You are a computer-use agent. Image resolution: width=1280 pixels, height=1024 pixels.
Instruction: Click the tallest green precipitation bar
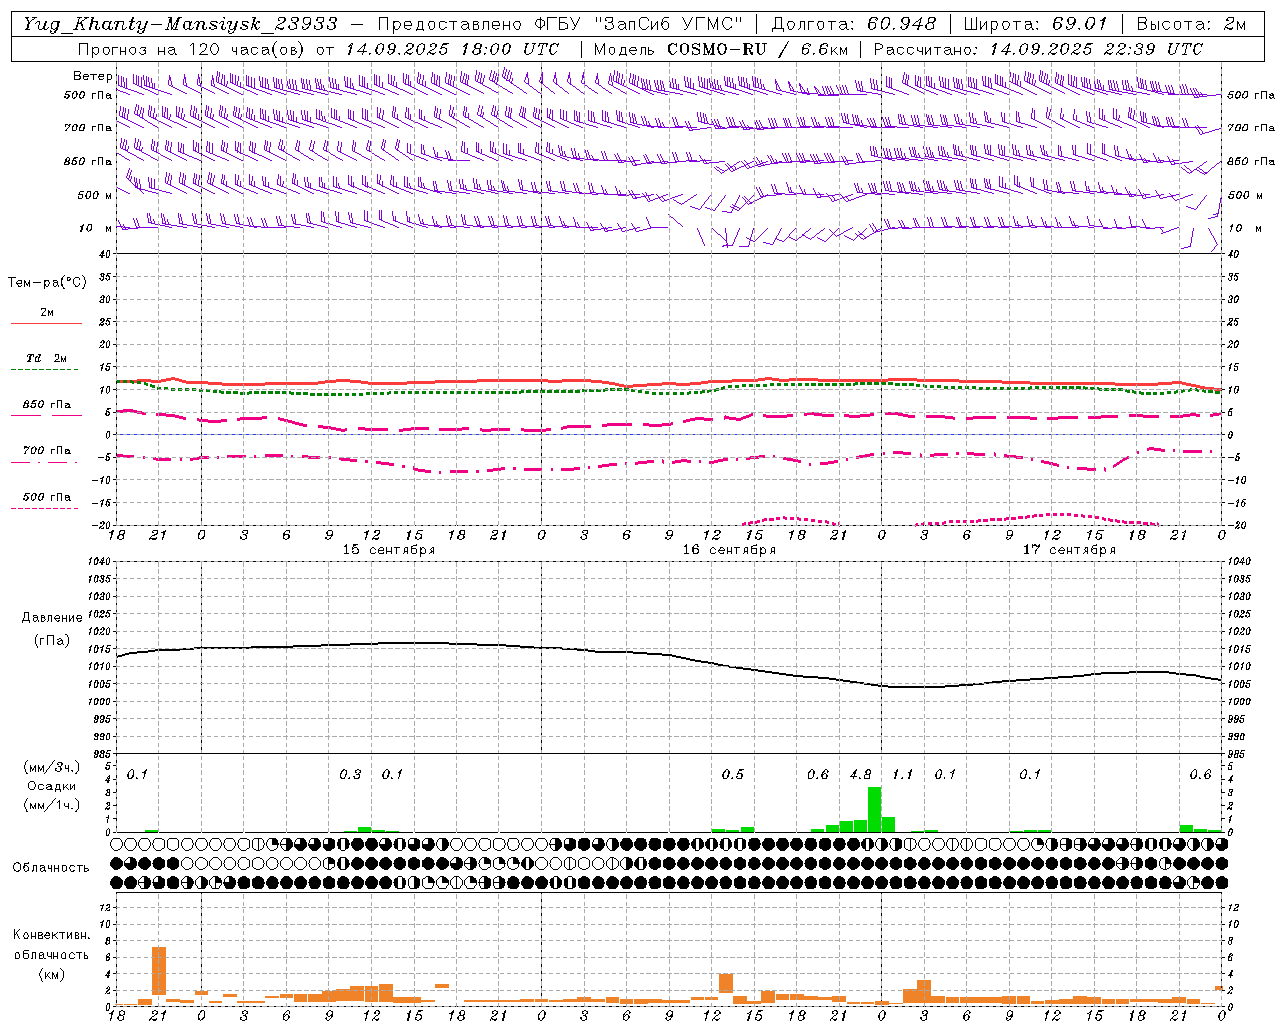tap(874, 809)
